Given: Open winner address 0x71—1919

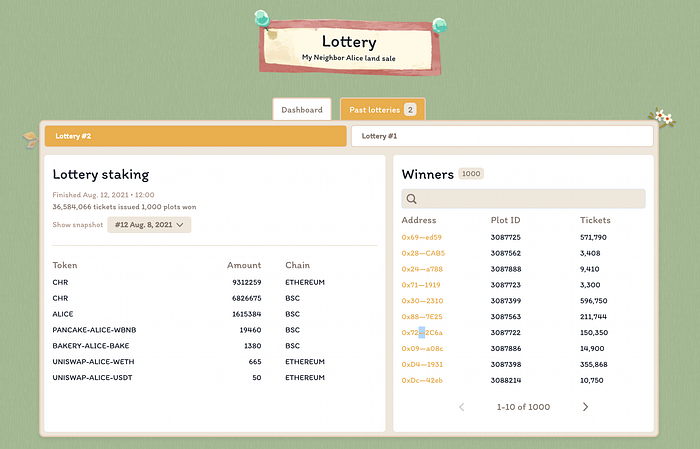Looking at the screenshot, I should pyautogui.click(x=421, y=285).
